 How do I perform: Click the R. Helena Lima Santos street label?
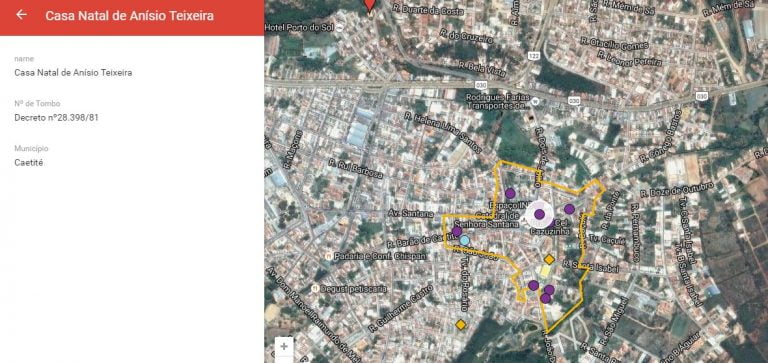[443, 133]
